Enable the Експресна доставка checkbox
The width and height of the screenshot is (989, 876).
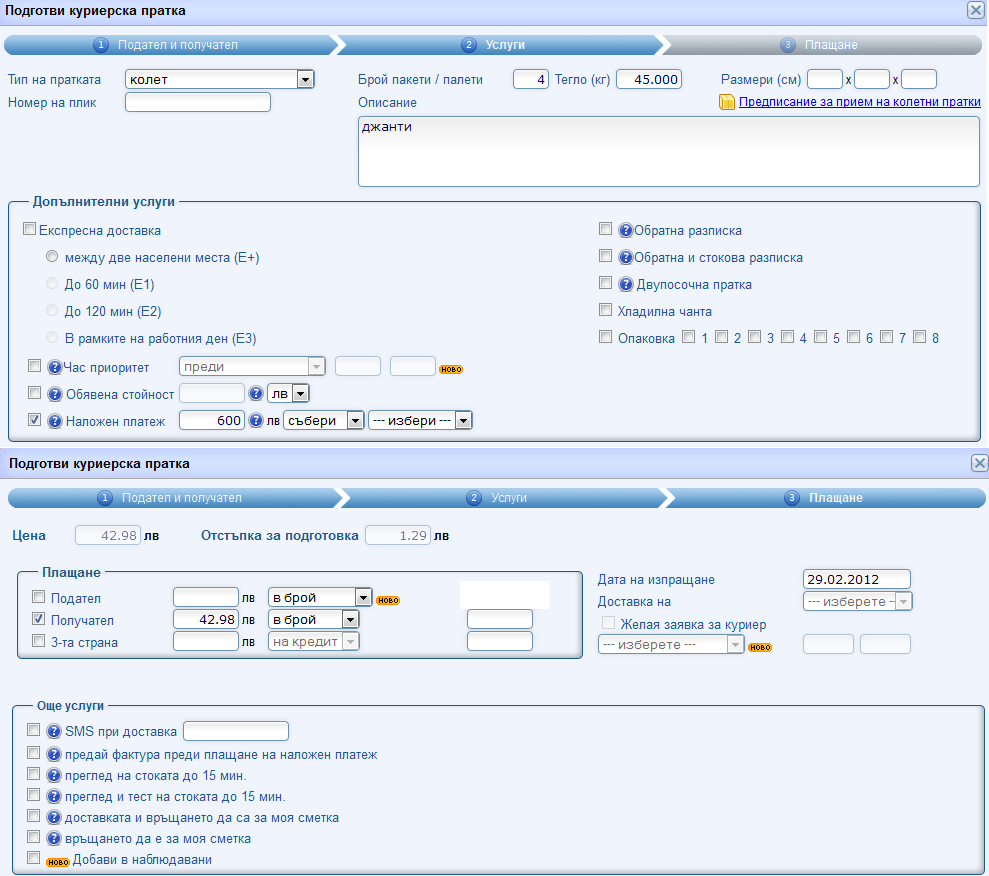click(x=29, y=230)
